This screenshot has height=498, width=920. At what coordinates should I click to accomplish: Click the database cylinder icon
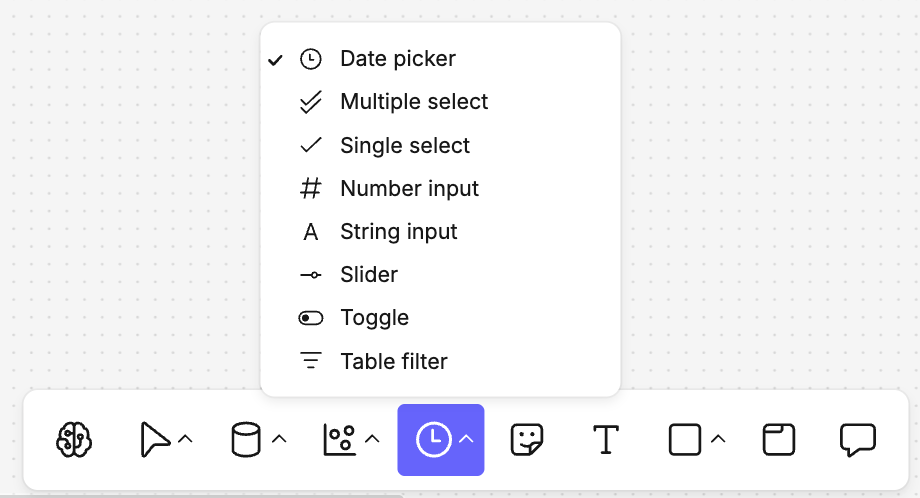(x=246, y=439)
